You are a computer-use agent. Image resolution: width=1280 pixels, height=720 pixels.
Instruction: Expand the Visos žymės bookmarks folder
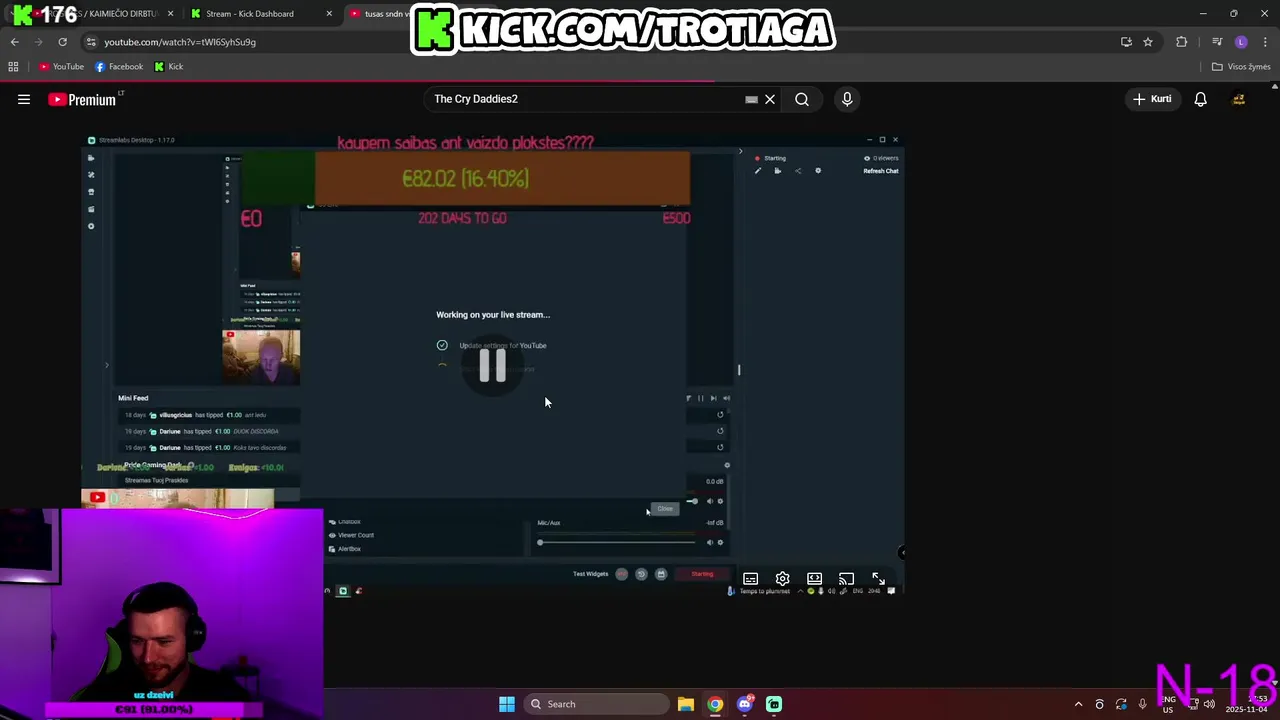tap(1240, 67)
